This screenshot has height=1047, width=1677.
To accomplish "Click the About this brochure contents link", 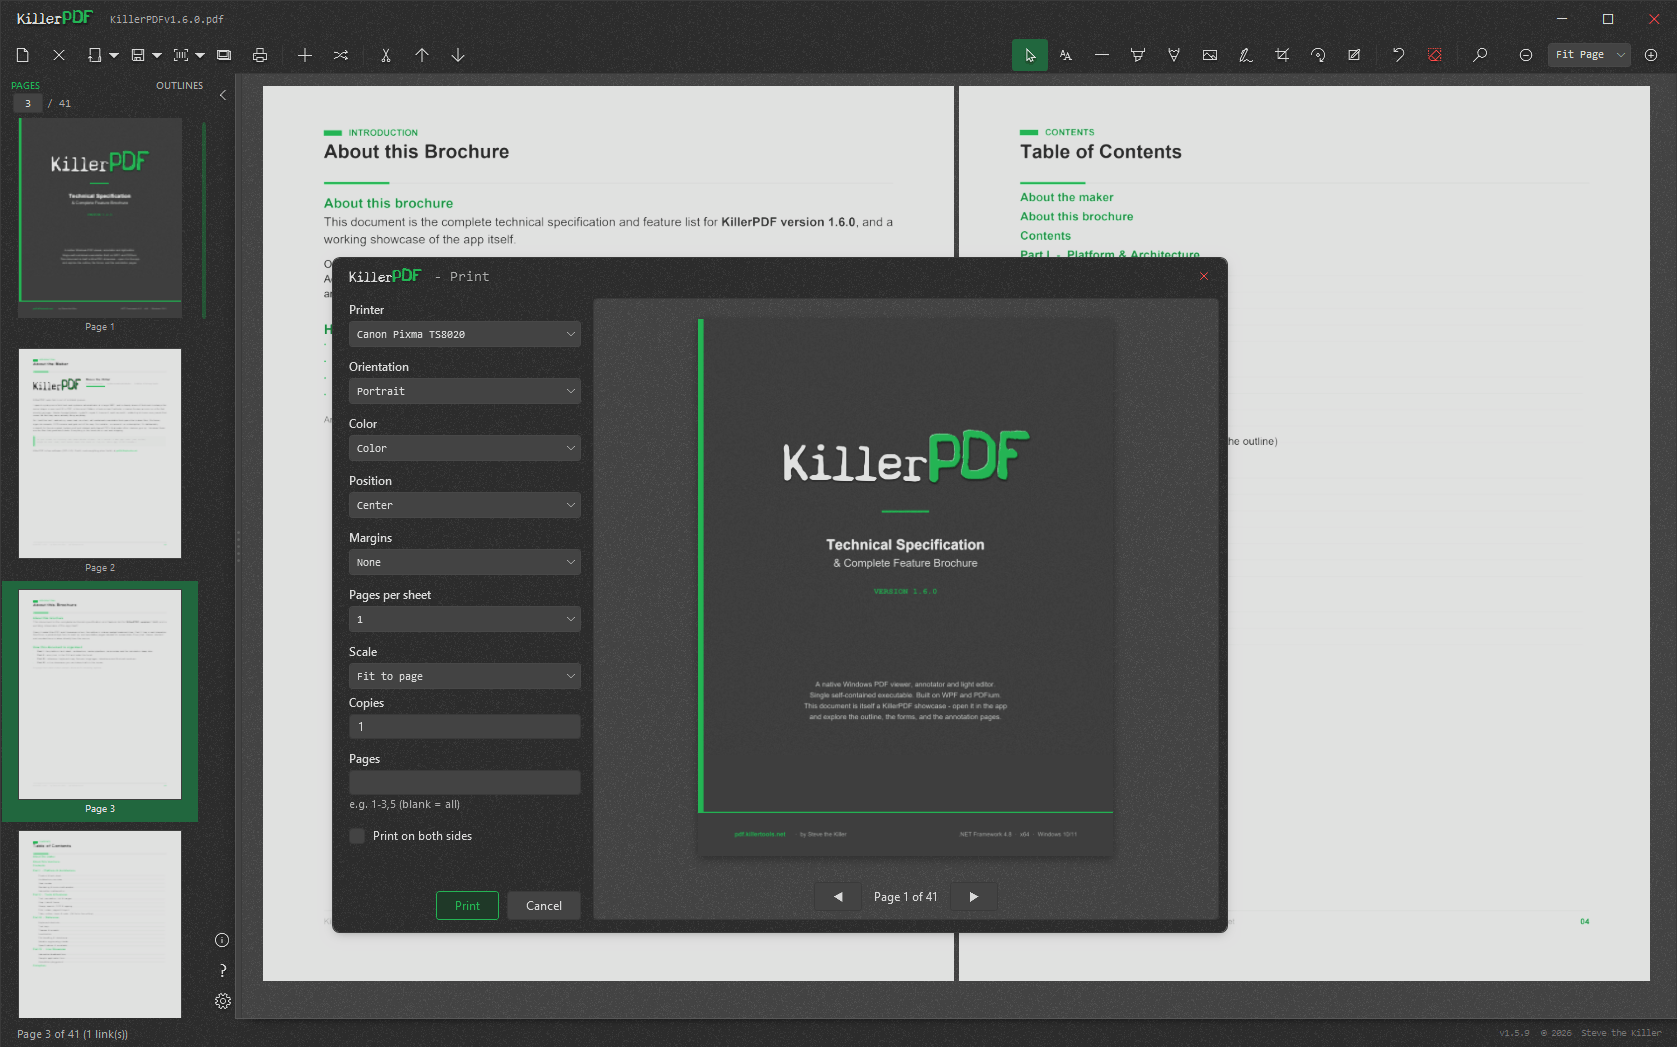I will coord(1077,216).
